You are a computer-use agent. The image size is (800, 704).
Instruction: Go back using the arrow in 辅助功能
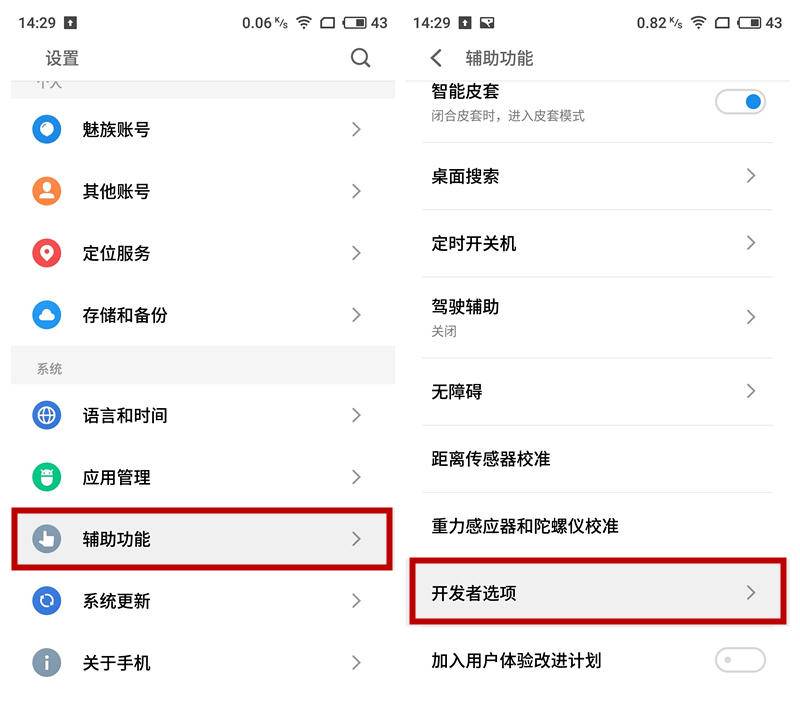pyautogui.click(x=435, y=58)
